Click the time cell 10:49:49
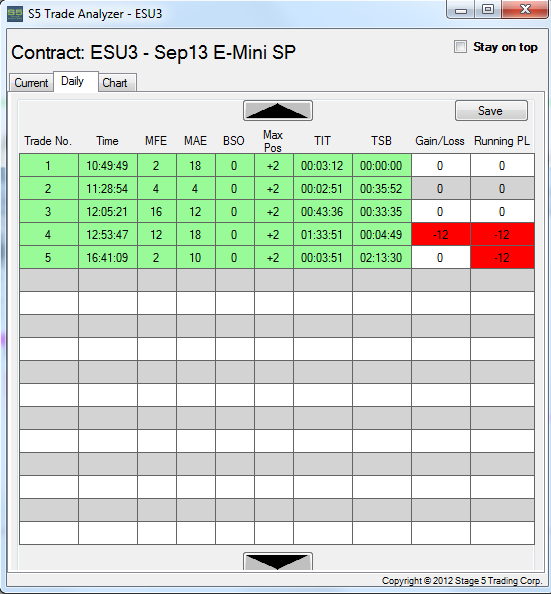 (x=108, y=165)
